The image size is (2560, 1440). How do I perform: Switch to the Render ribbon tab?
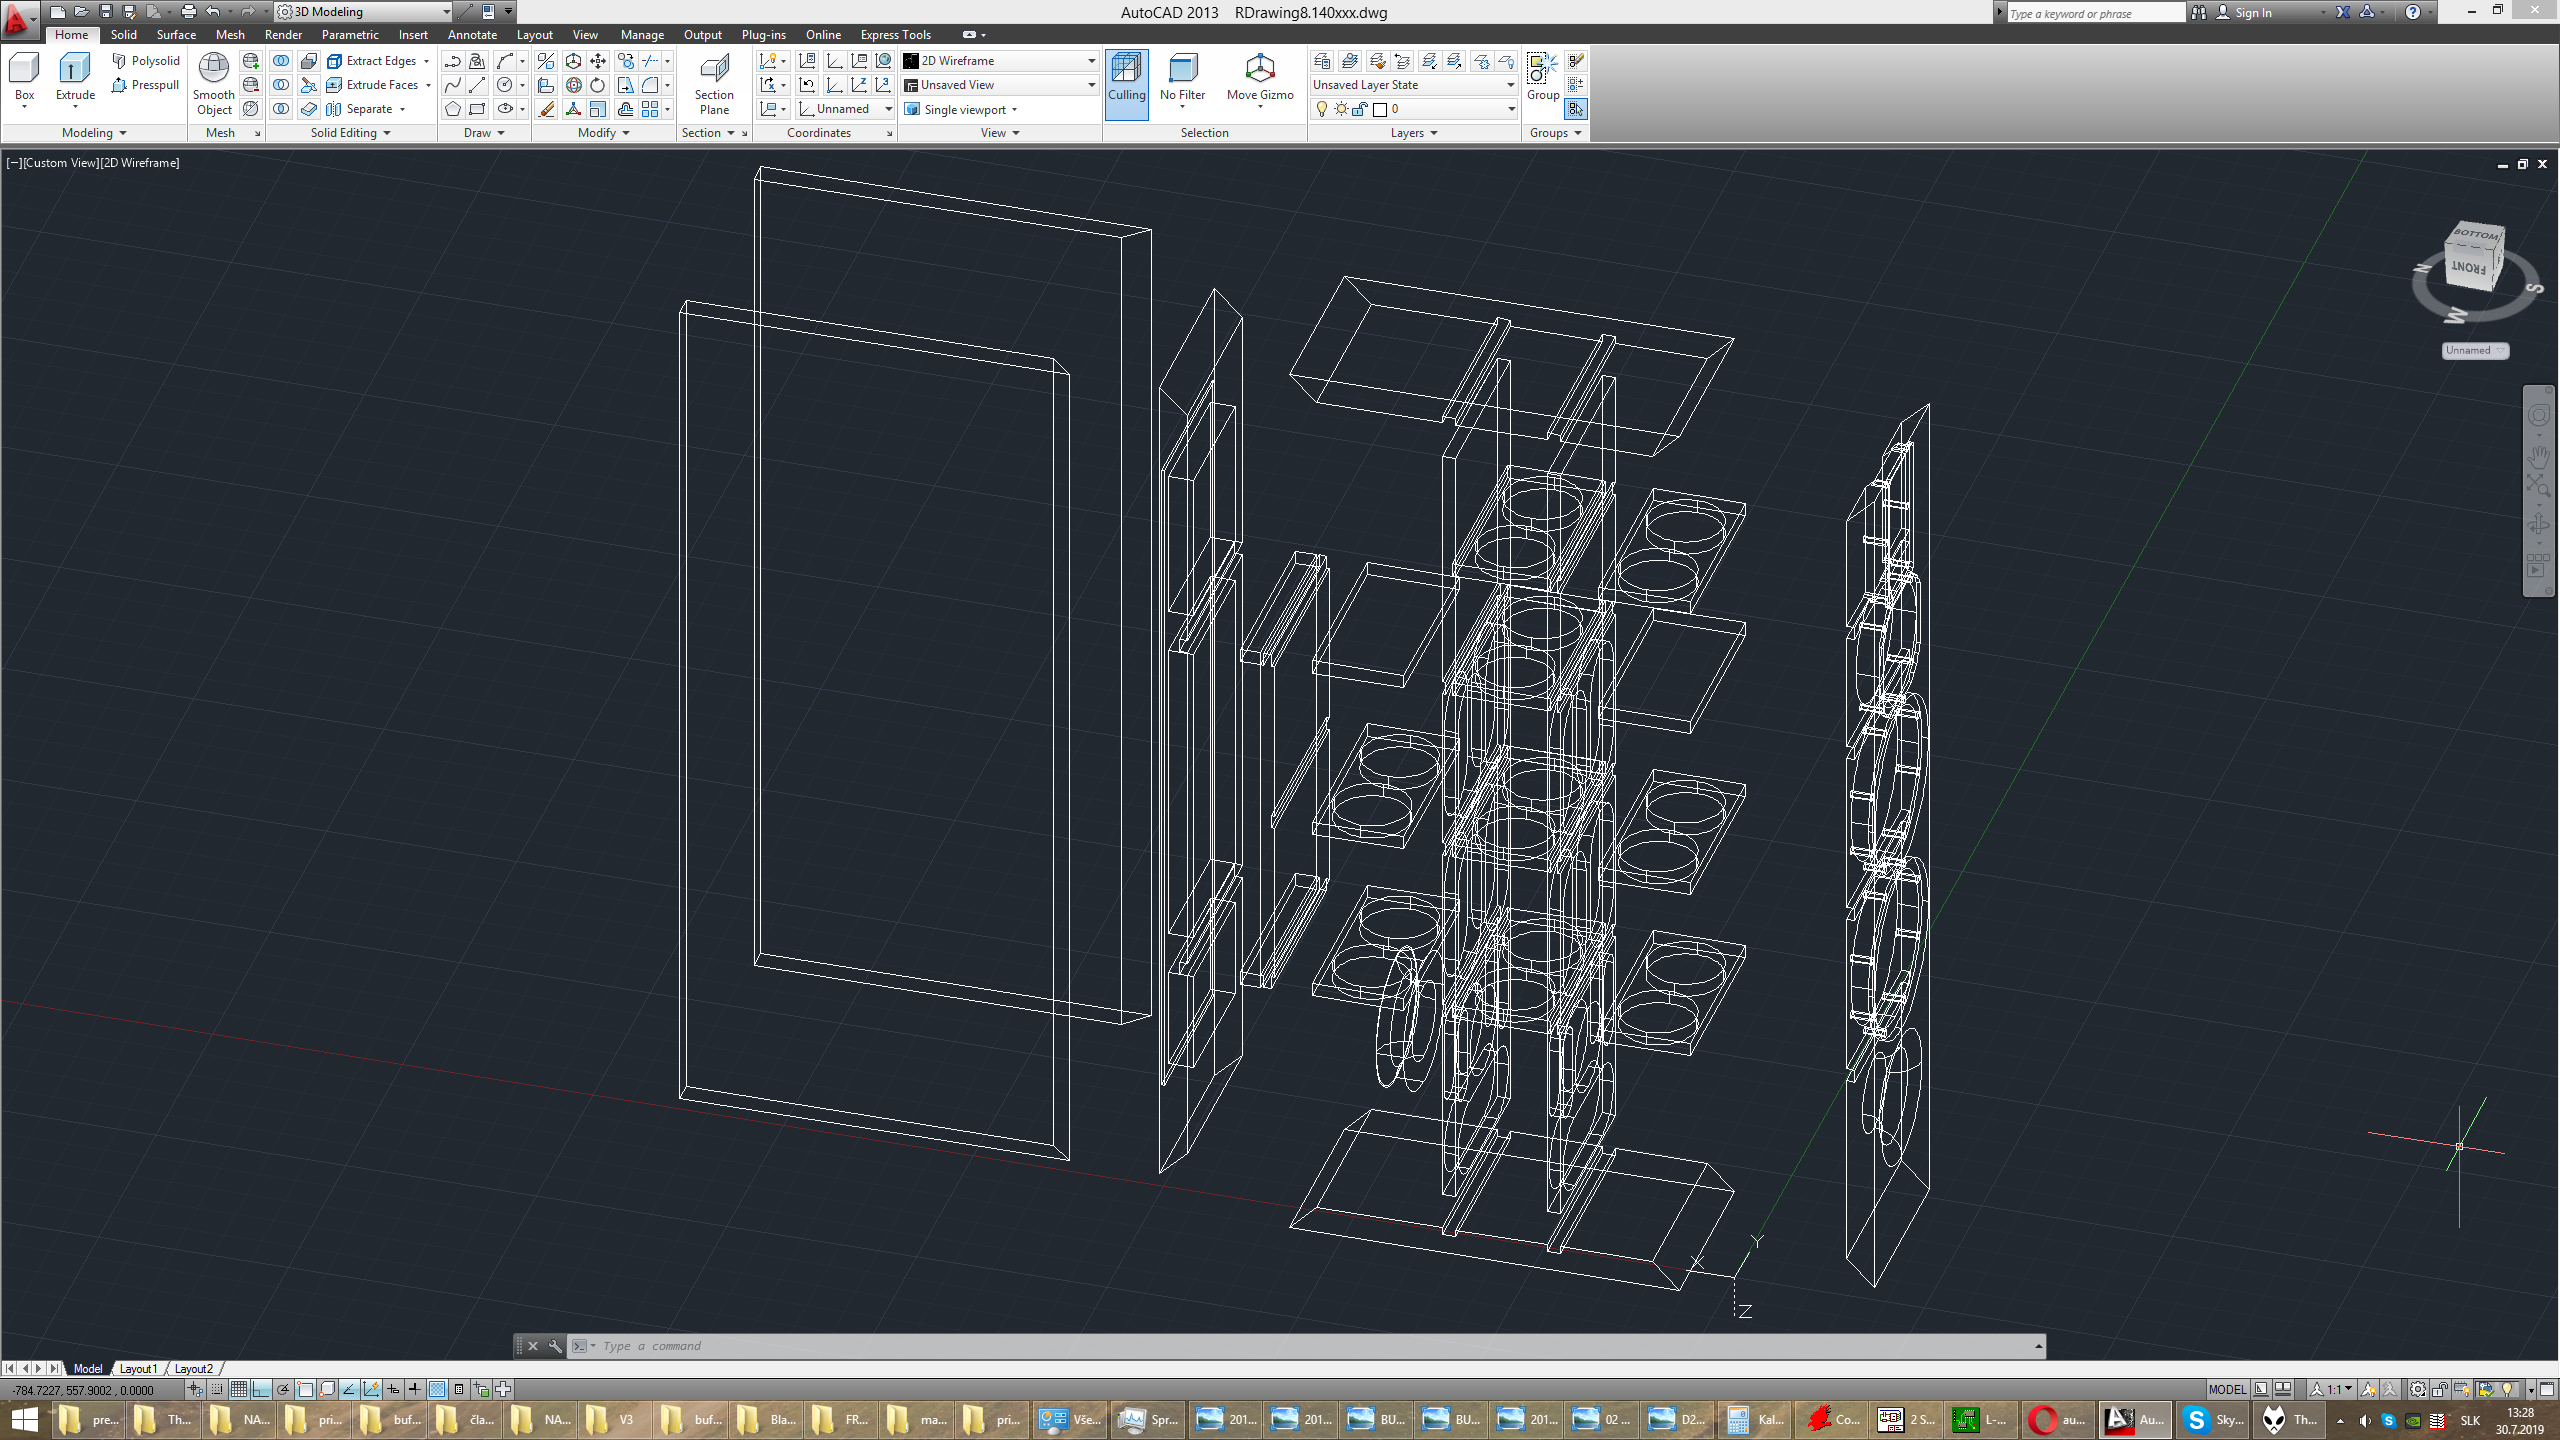[x=283, y=35]
